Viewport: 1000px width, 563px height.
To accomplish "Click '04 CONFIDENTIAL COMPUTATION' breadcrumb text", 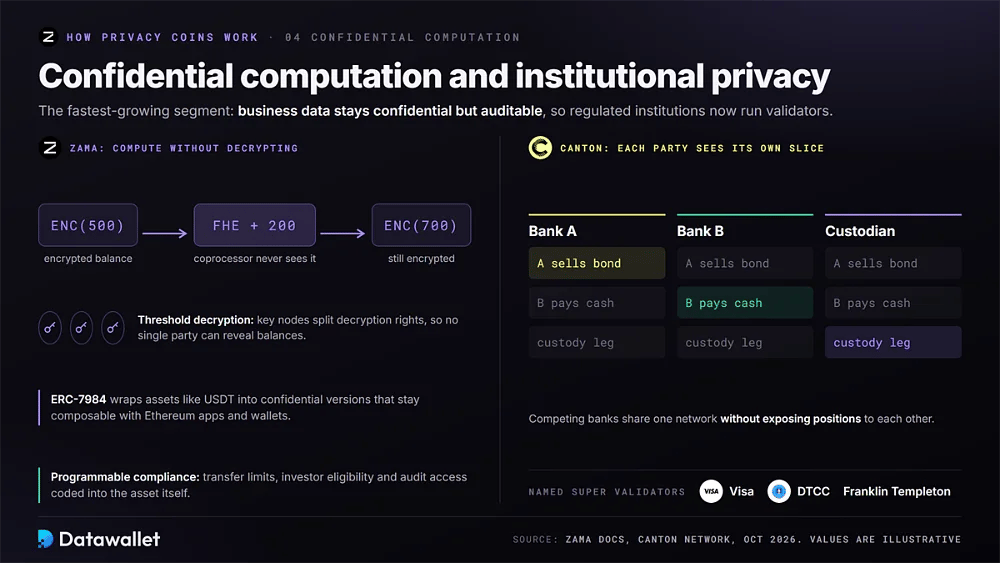I will tap(402, 37).
